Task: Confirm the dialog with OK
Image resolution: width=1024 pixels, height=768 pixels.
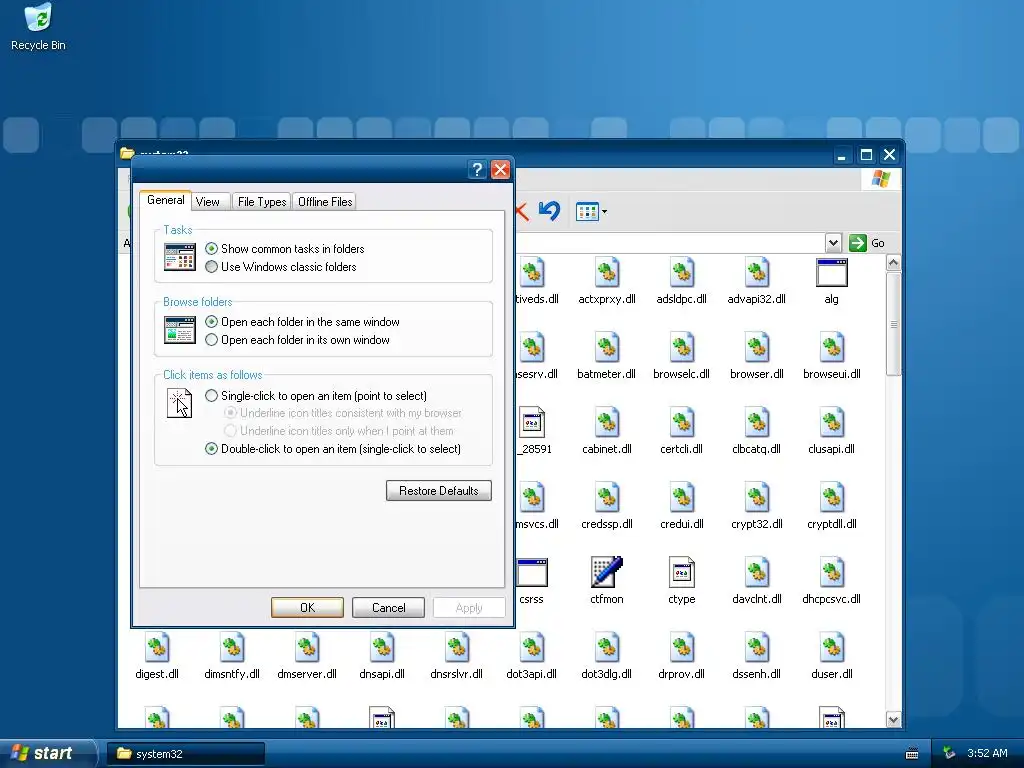Action: click(x=308, y=607)
